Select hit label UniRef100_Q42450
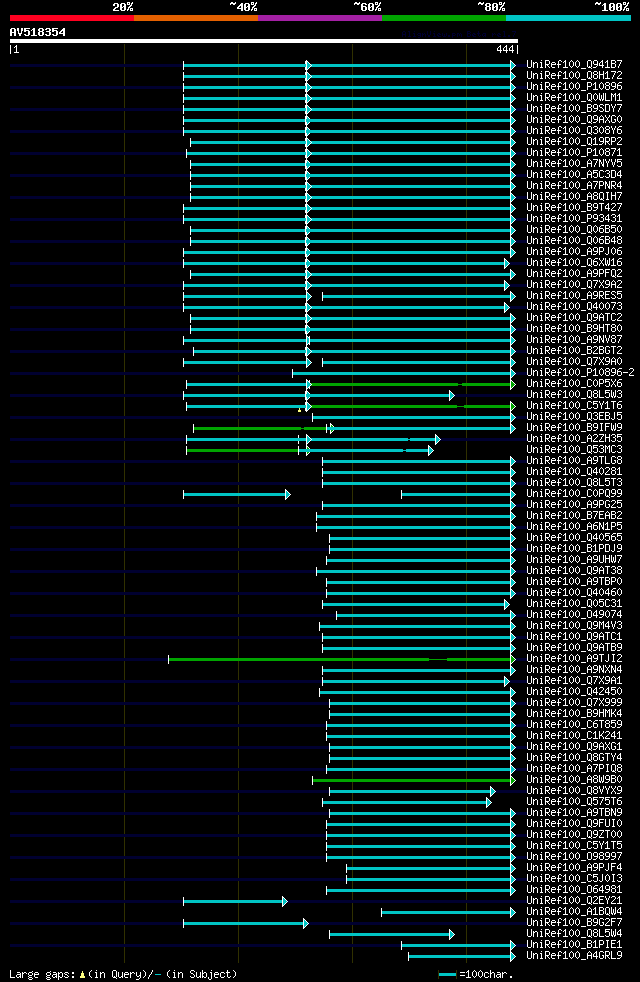 pos(574,691)
